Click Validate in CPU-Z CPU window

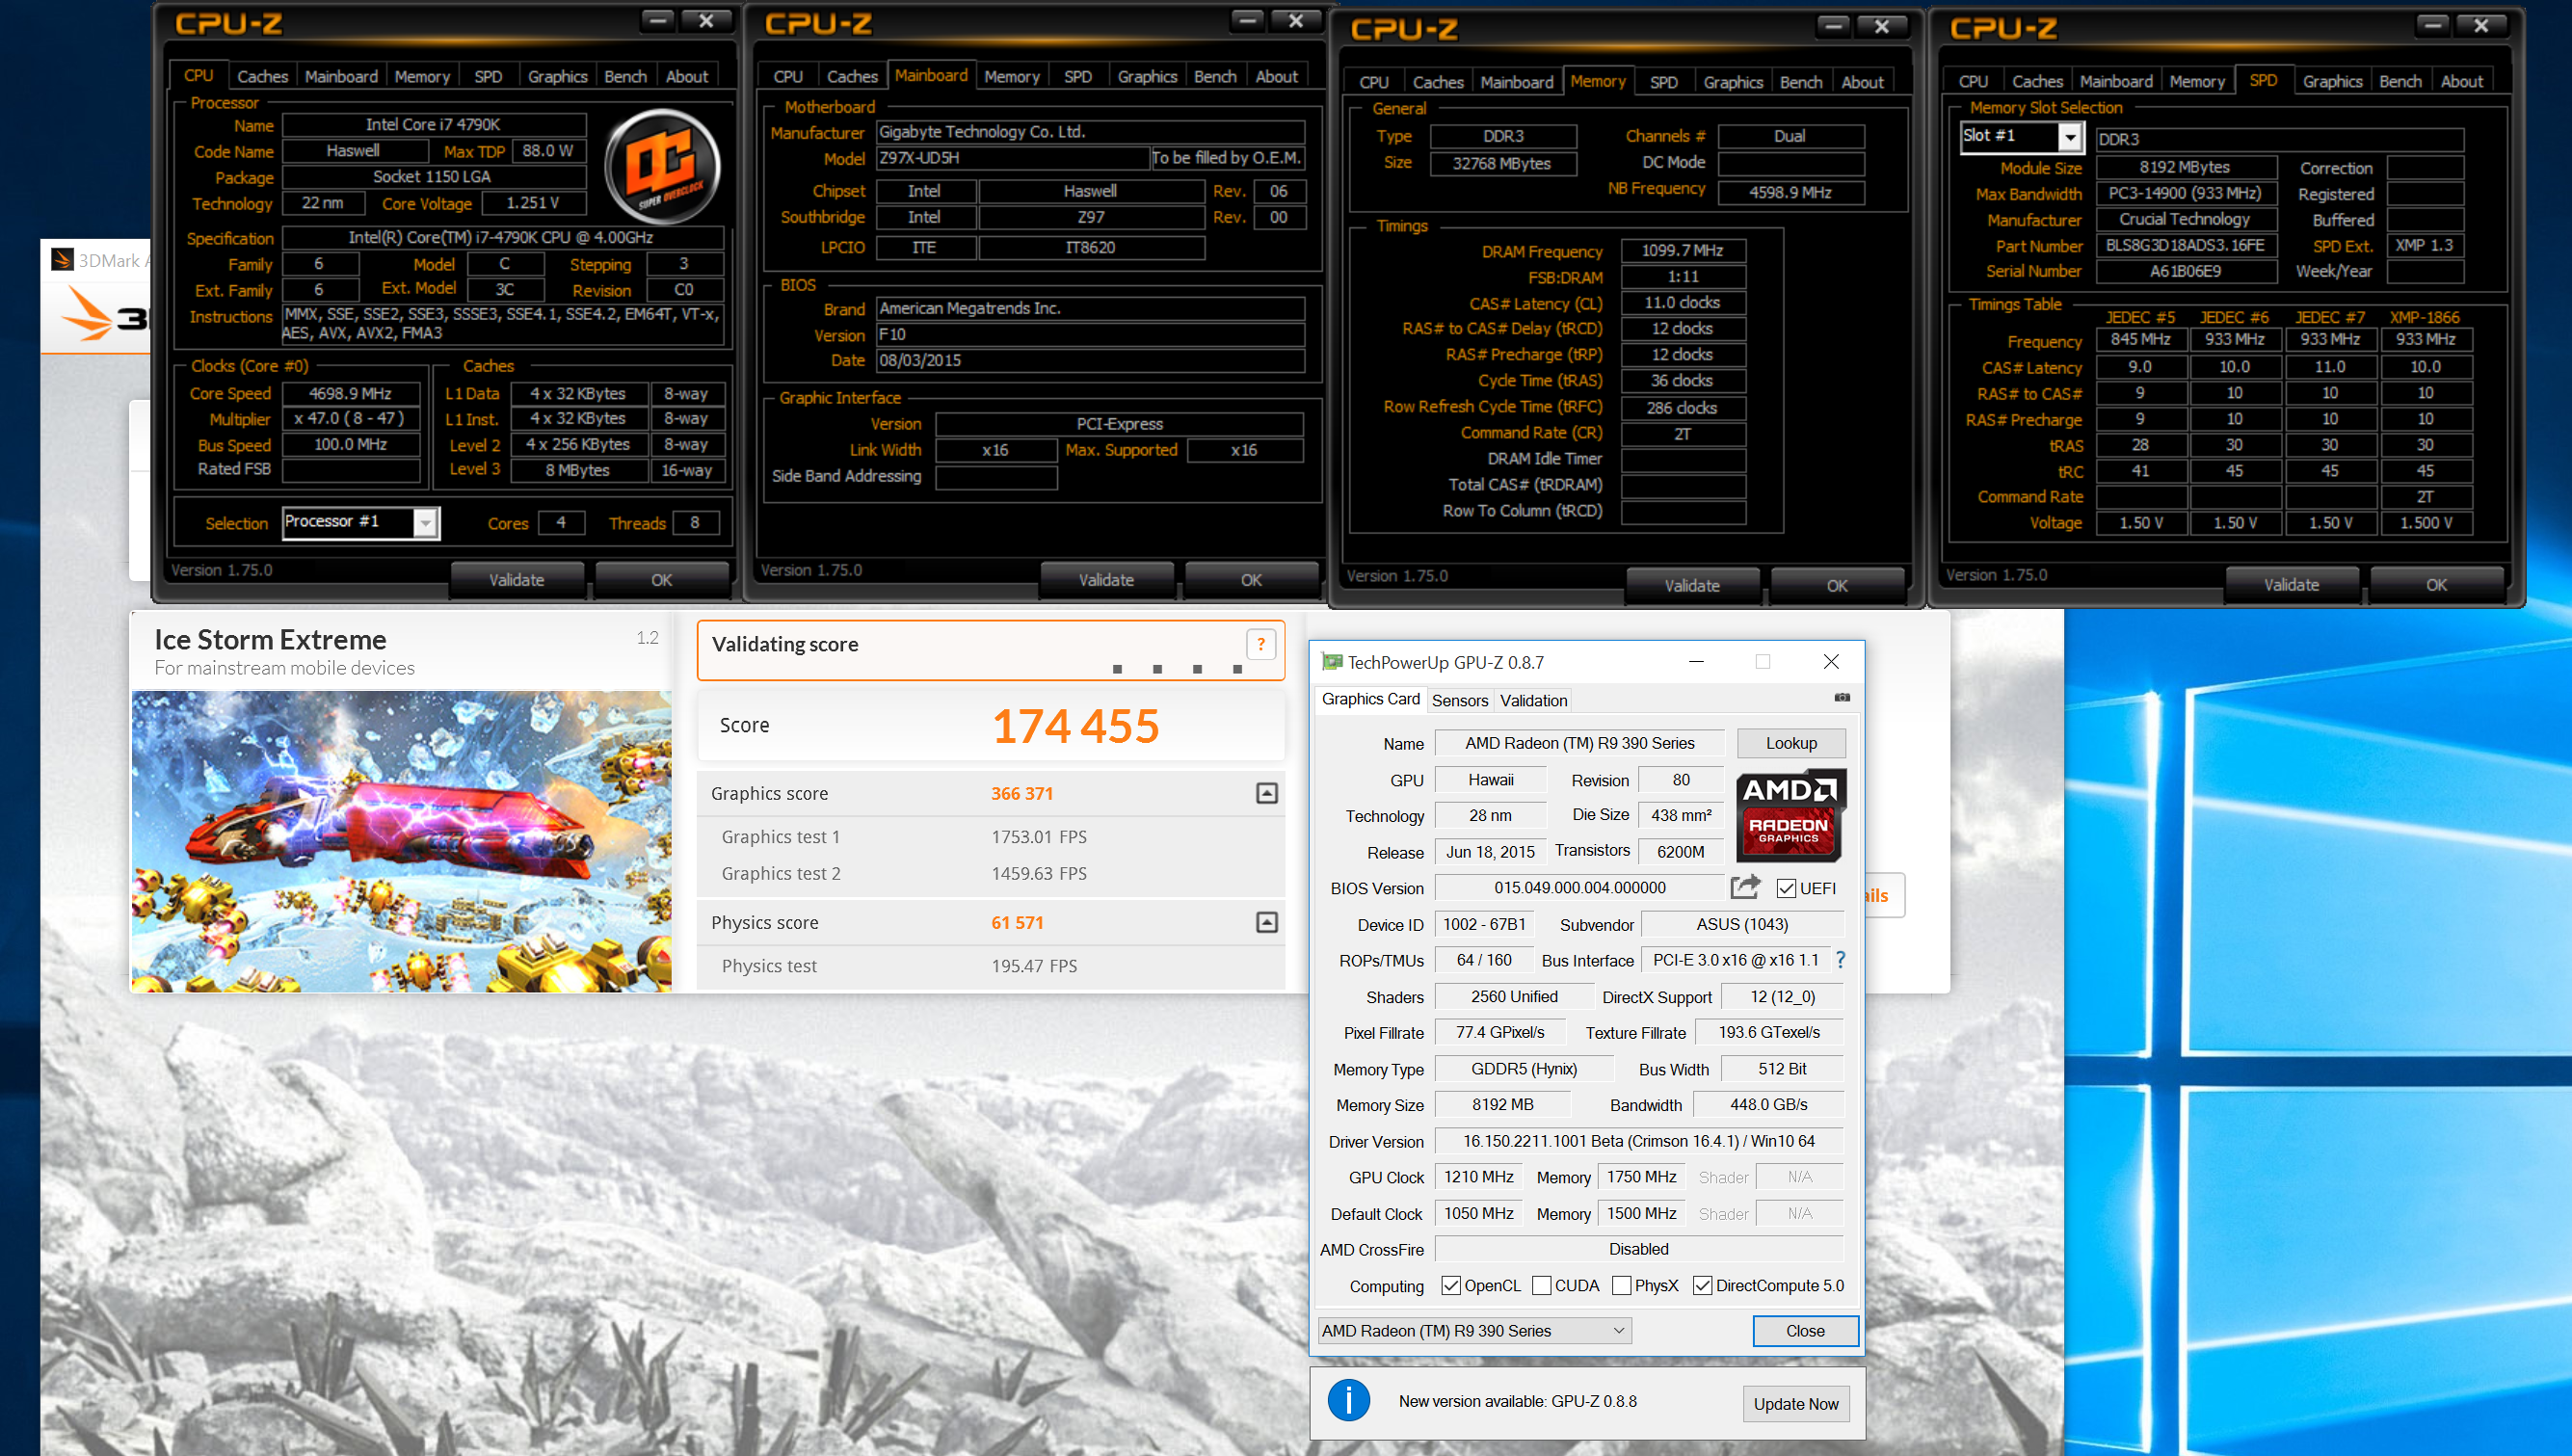[516, 579]
